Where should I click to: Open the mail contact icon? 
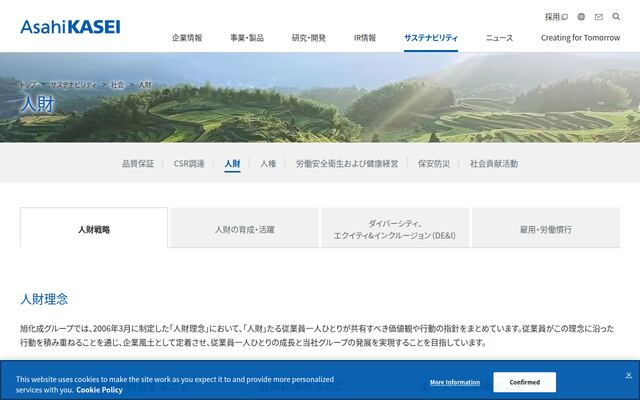point(598,17)
